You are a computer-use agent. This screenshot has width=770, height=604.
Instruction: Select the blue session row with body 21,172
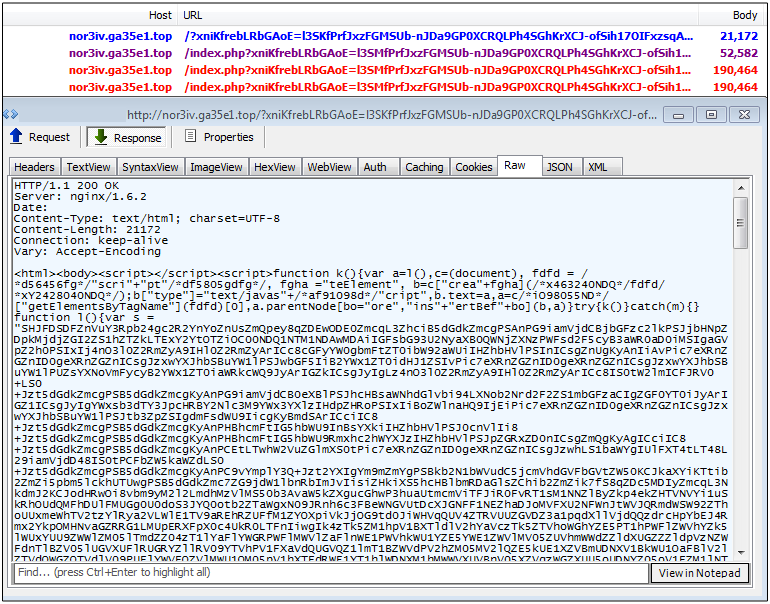pyautogui.click(x=385, y=36)
